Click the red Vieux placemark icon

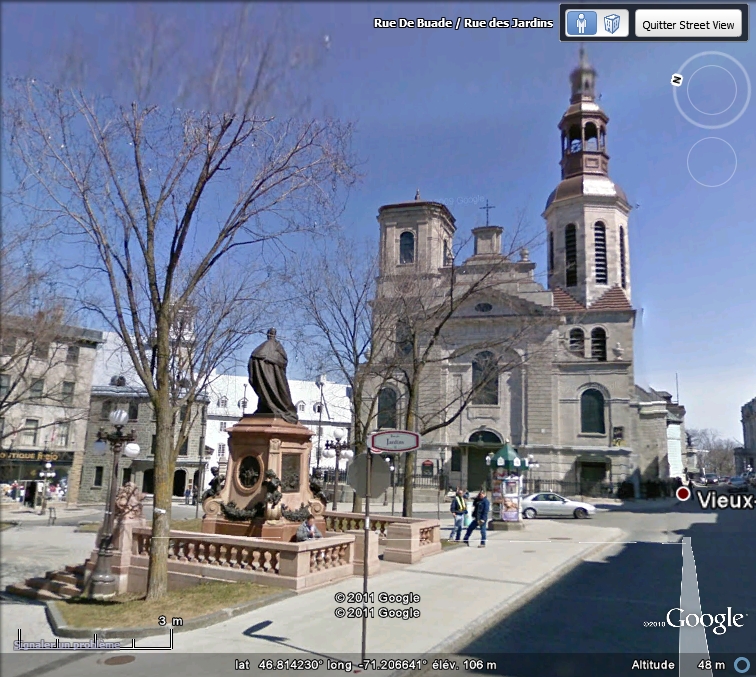682,493
